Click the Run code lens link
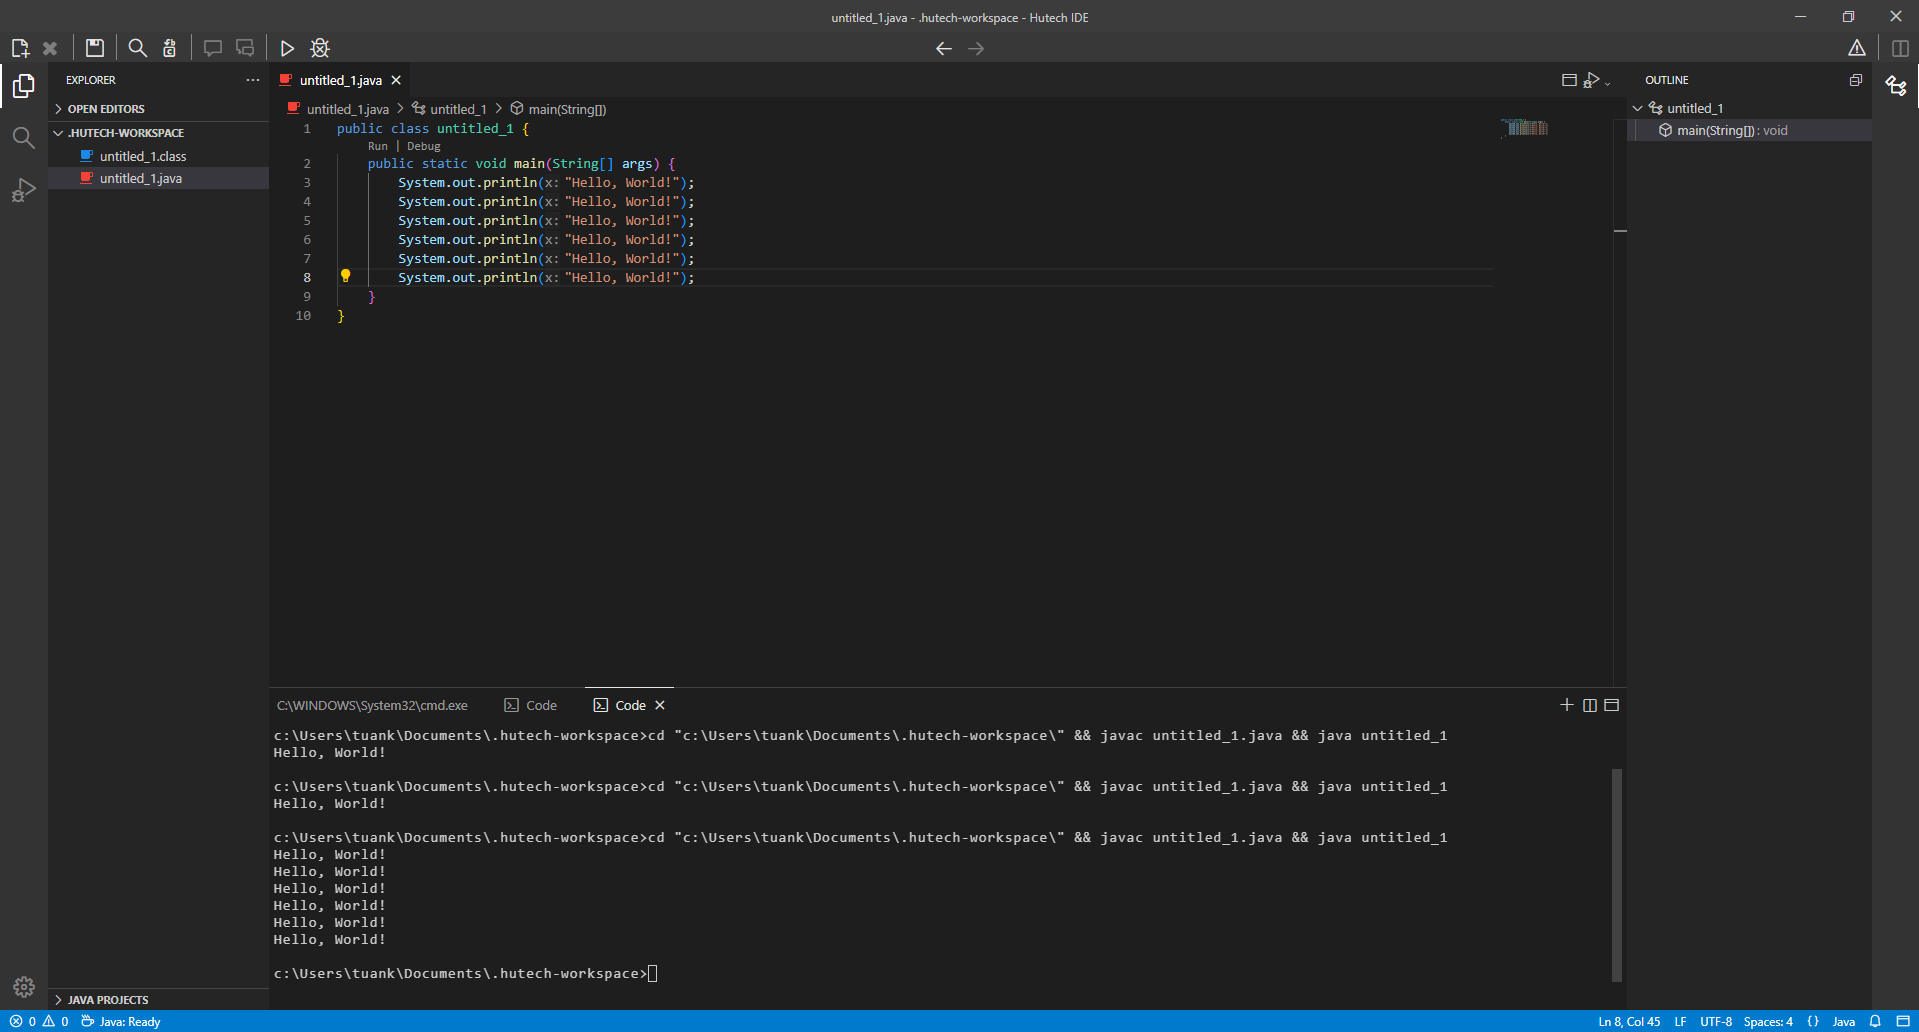 377,146
